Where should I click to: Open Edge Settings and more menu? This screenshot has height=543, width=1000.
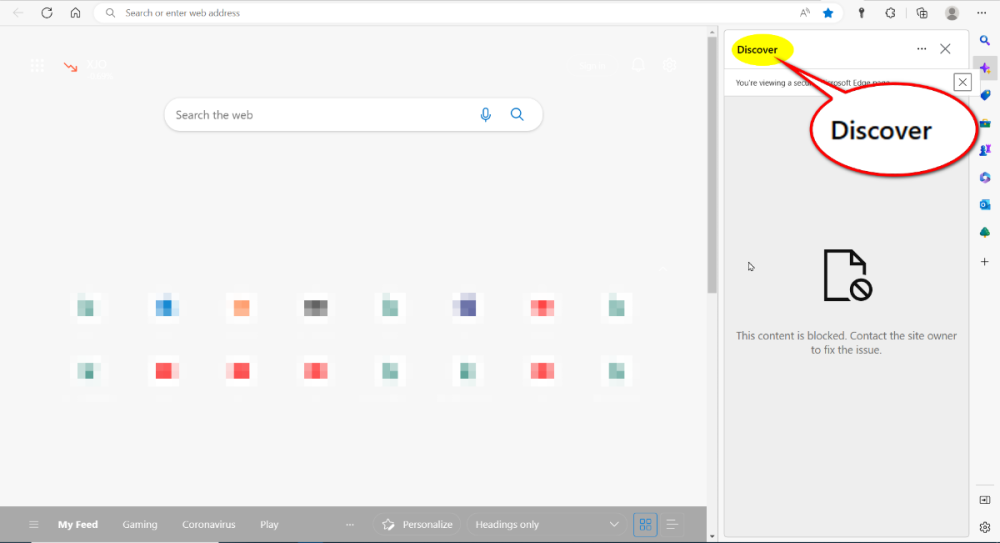[x=982, y=13]
